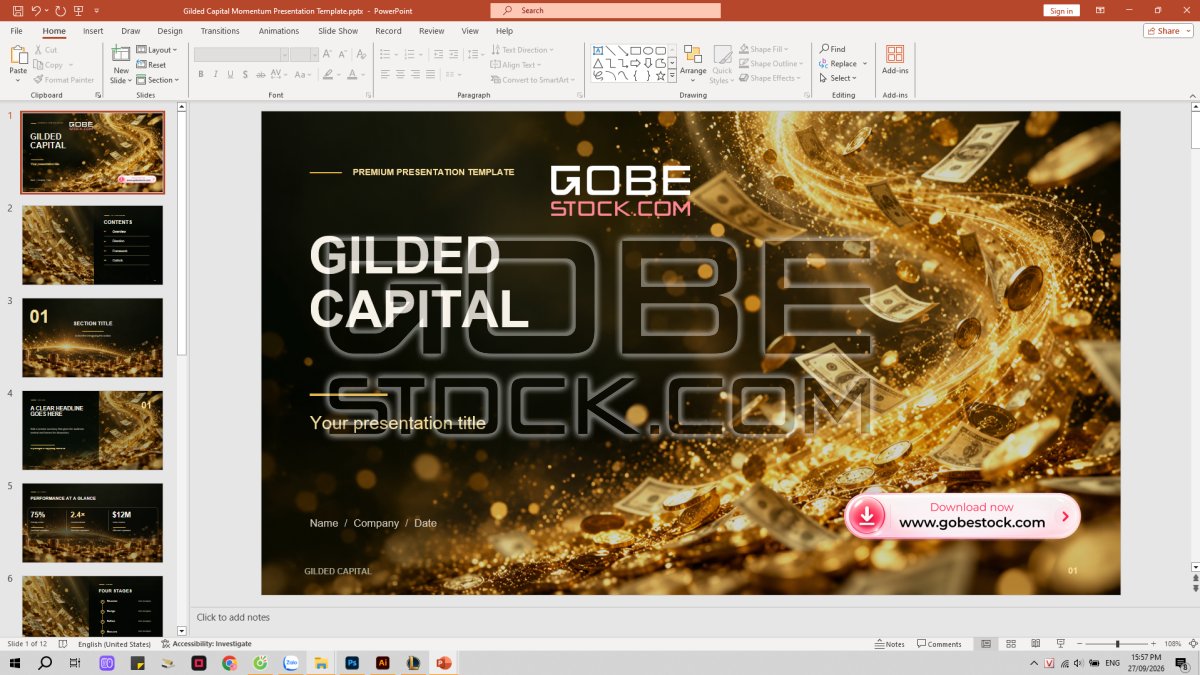This screenshot has width=1200, height=675.
Task: Start Slide Show from status bar icon
Action: [x=1060, y=644]
